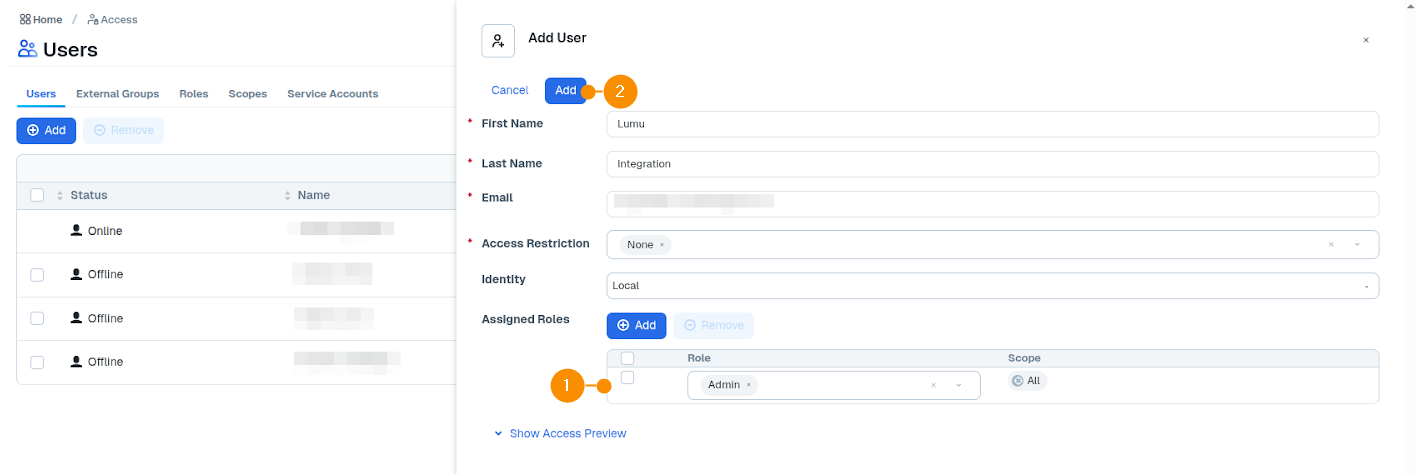Click into the First Name field
This screenshot has width=1416, height=474.
[x=992, y=124]
